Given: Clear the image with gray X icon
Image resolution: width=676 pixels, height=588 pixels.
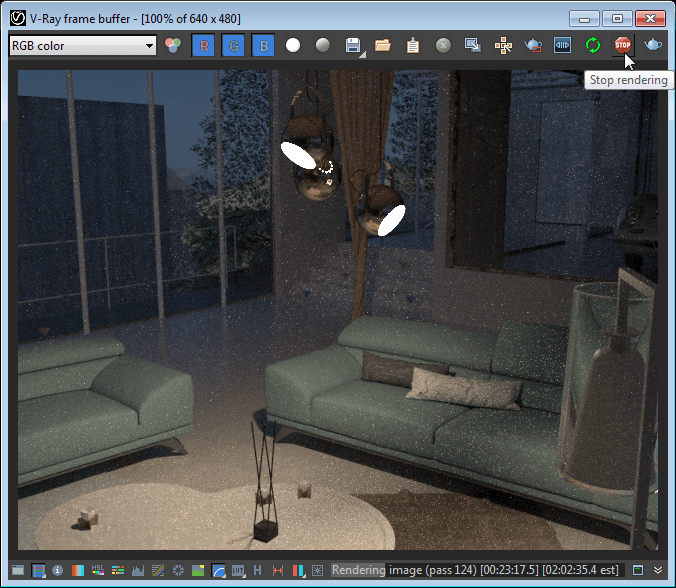Looking at the screenshot, I should click(443, 45).
